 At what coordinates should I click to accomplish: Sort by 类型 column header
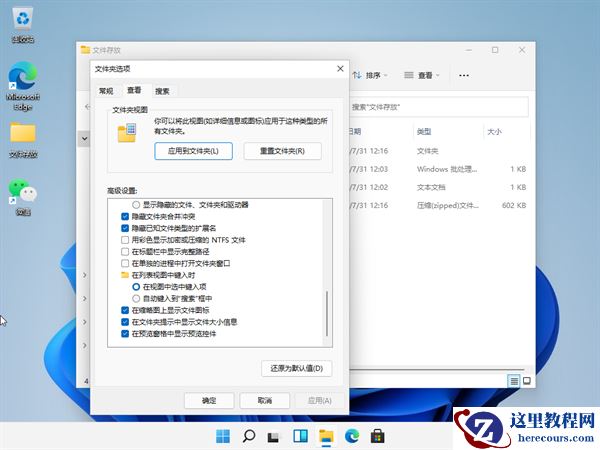pos(424,132)
